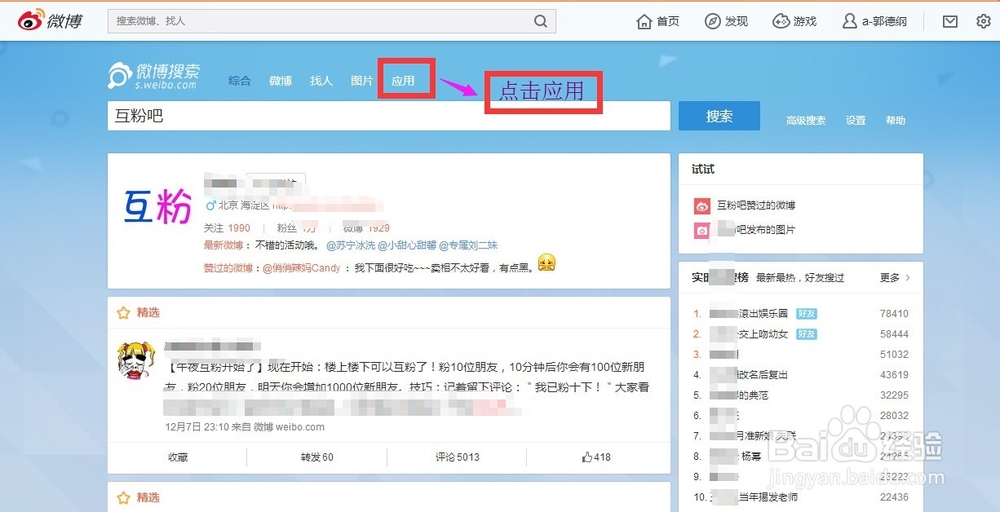Click 好友 tag beside 交上吻幼女
Screen dimensions: 1000x512
(807, 334)
